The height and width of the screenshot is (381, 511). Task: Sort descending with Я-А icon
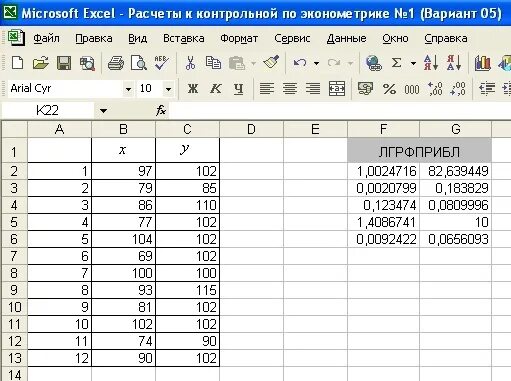point(454,63)
